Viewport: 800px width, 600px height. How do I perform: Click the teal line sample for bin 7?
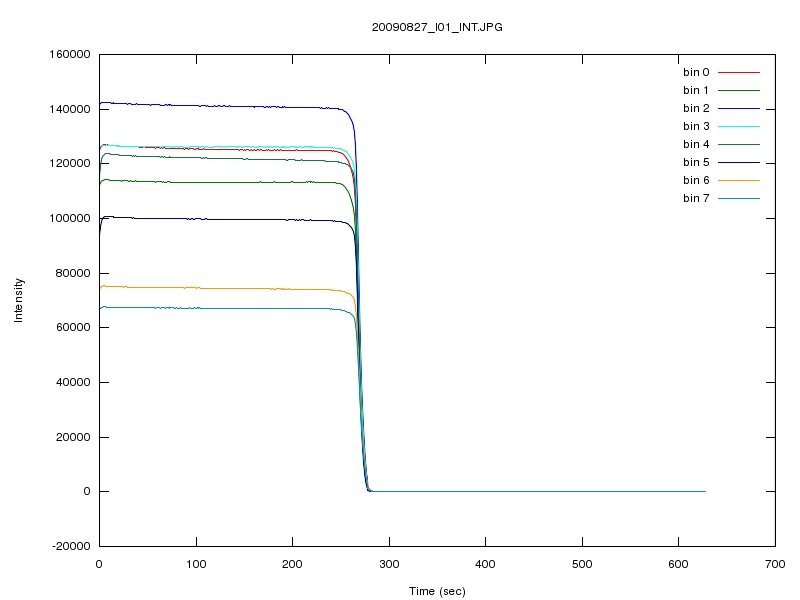click(x=739, y=198)
